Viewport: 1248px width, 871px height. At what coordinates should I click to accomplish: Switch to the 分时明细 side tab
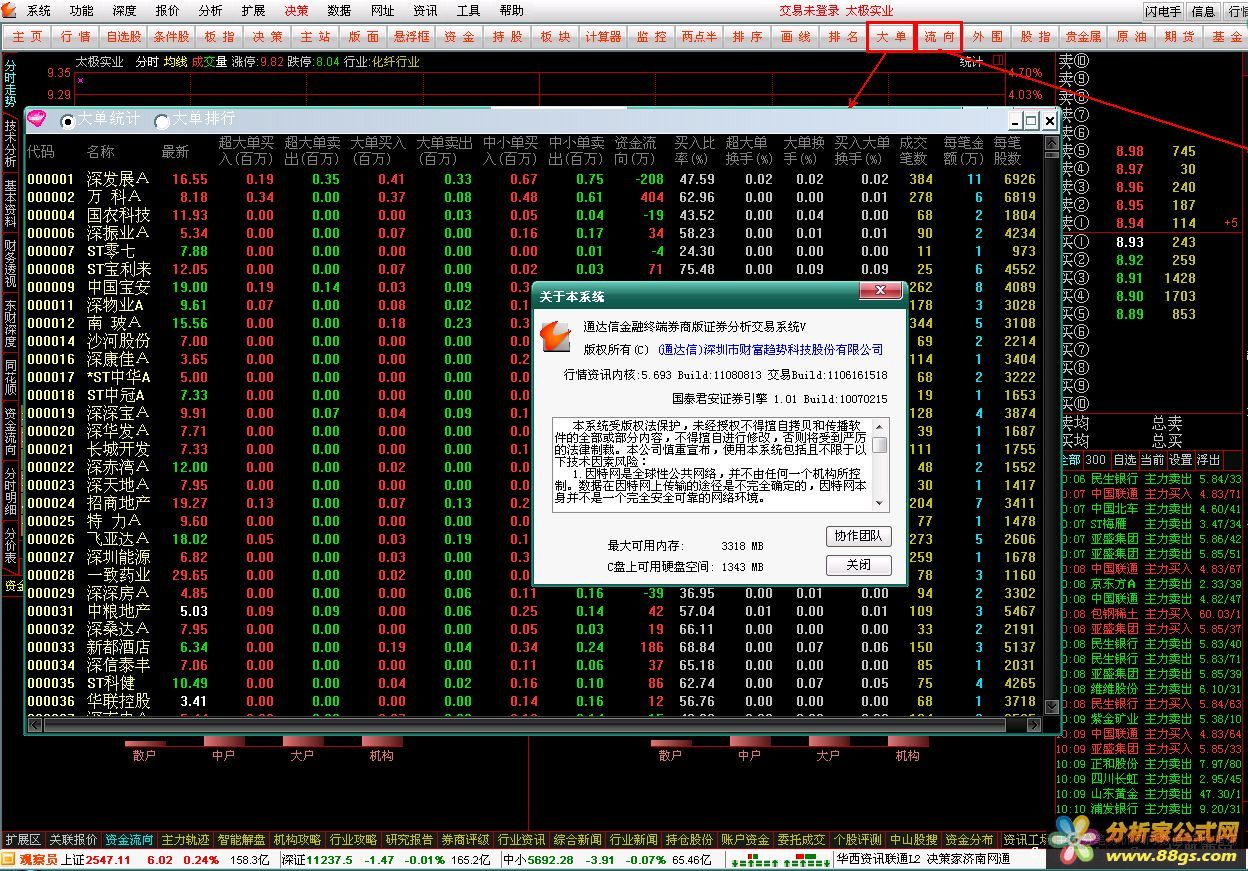10,491
